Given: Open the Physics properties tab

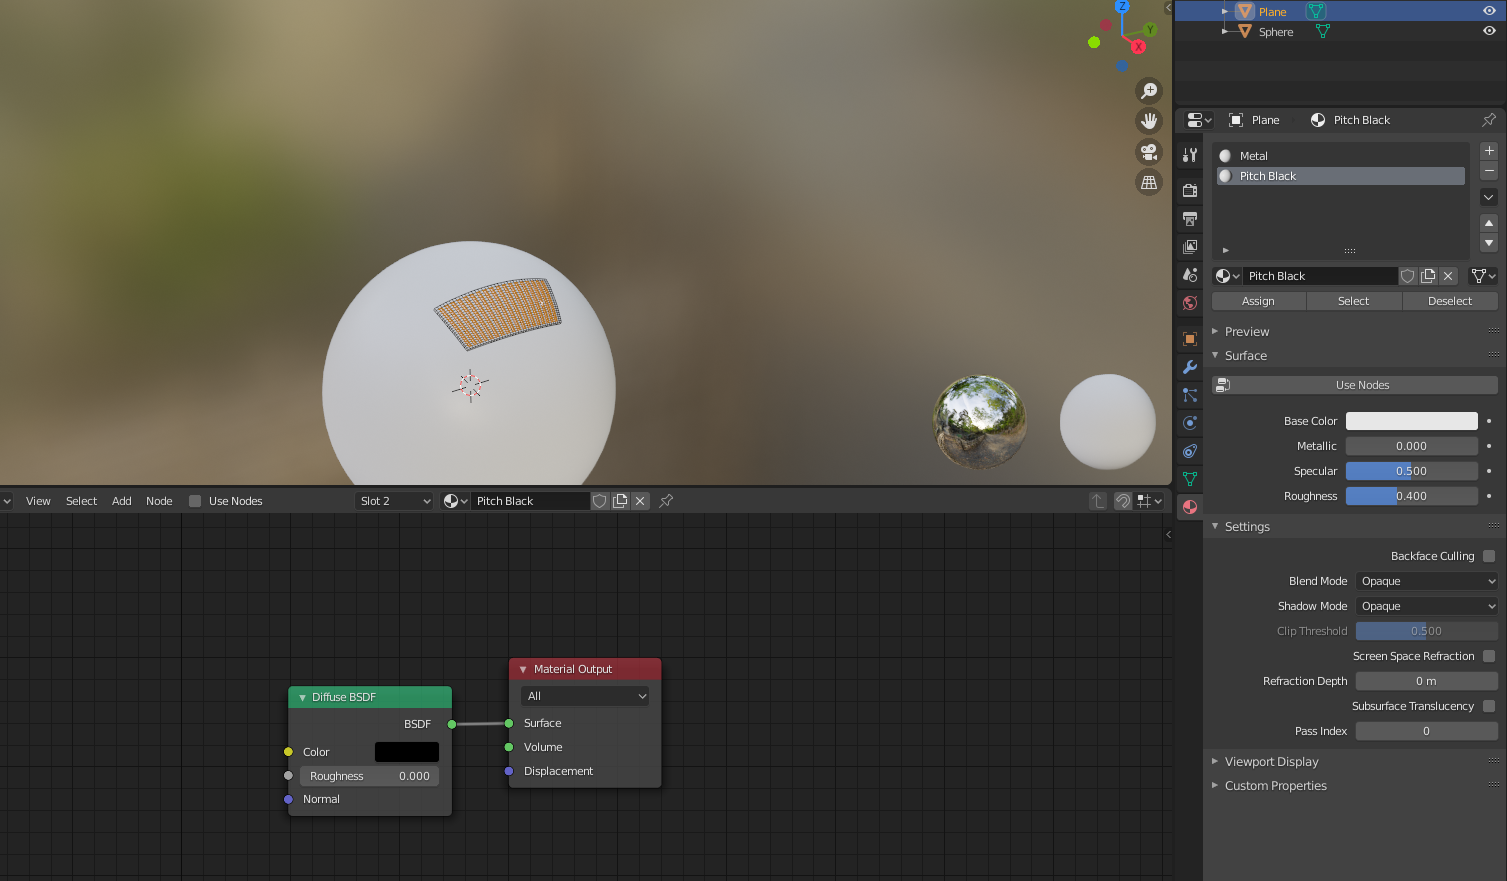Looking at the screenshot, I should coord(1190,423).
